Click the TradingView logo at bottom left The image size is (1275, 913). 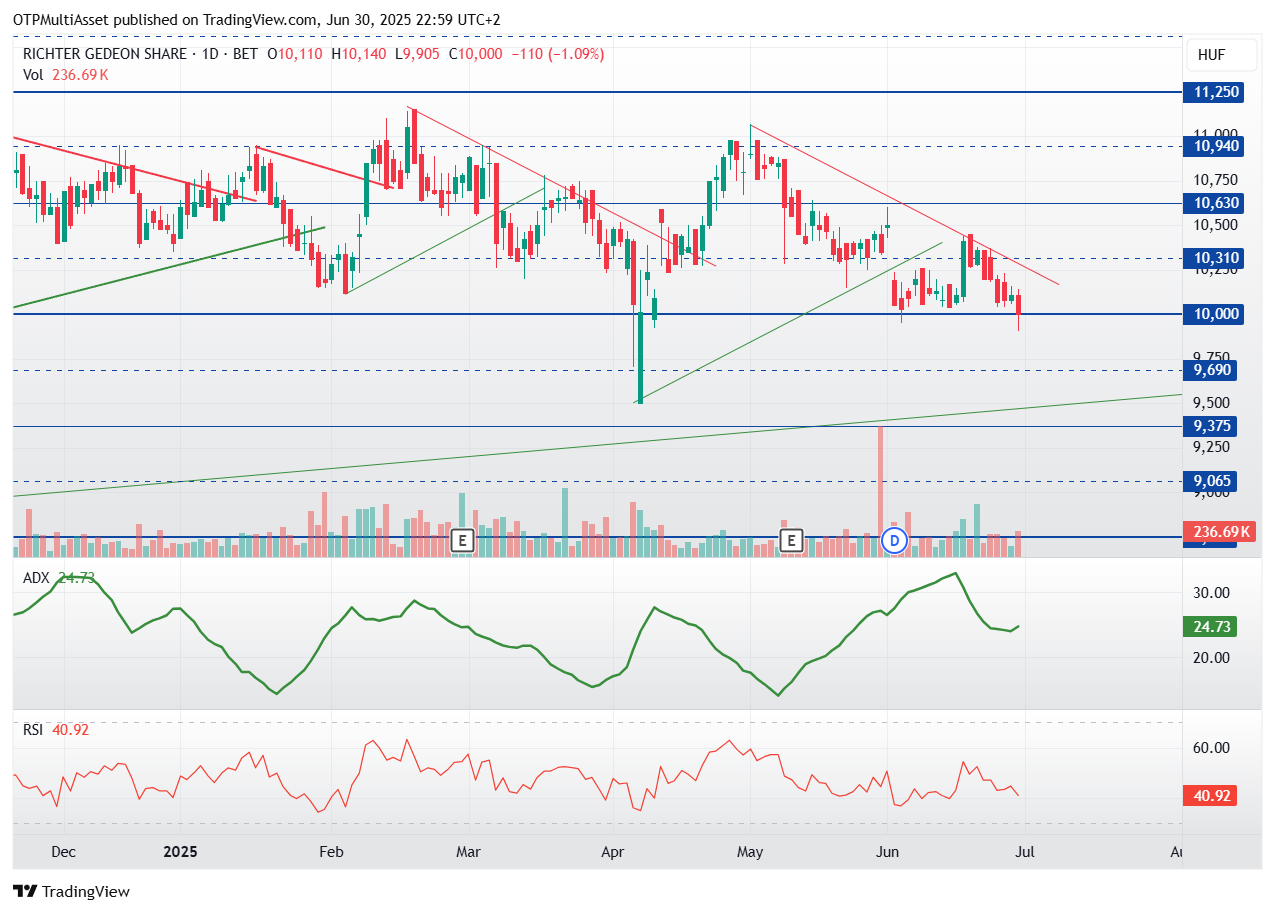[71, 891]
